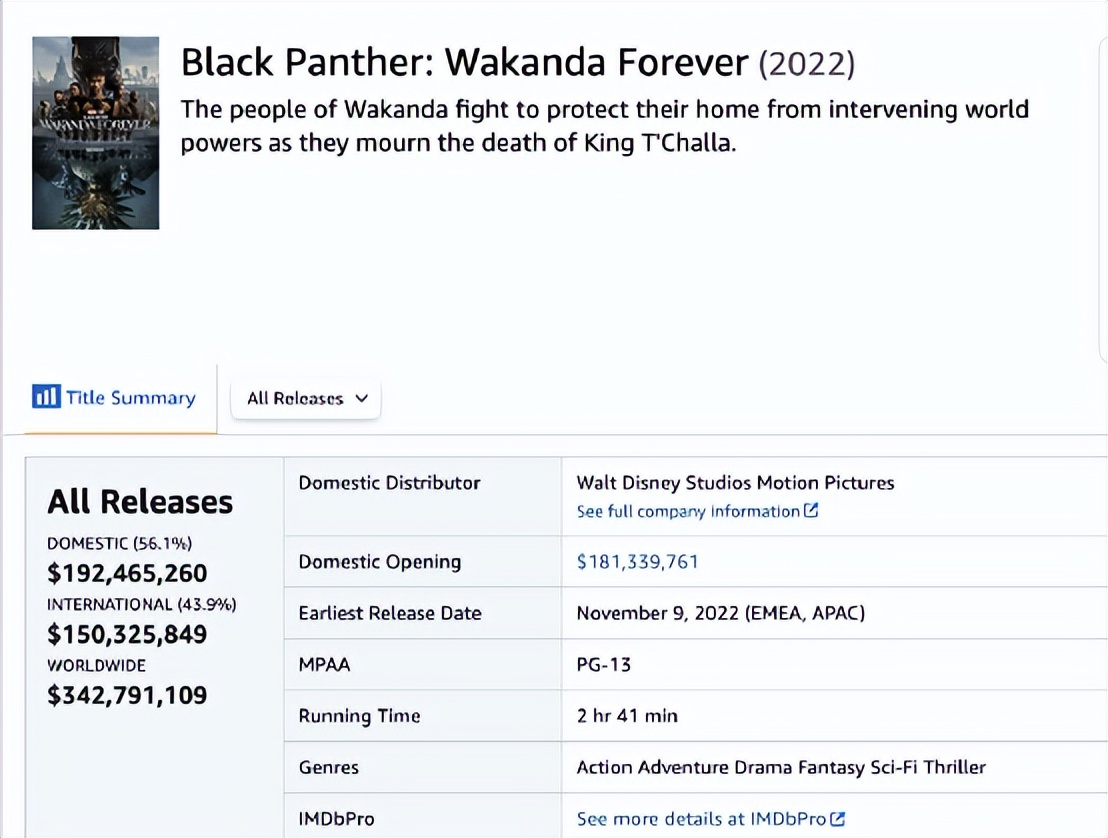The height and width of the screenshot is (838, 1108).
Task: Select the worldwide gross figure $342,791,109
Action: pyautogui.click(x=127, y=694)
